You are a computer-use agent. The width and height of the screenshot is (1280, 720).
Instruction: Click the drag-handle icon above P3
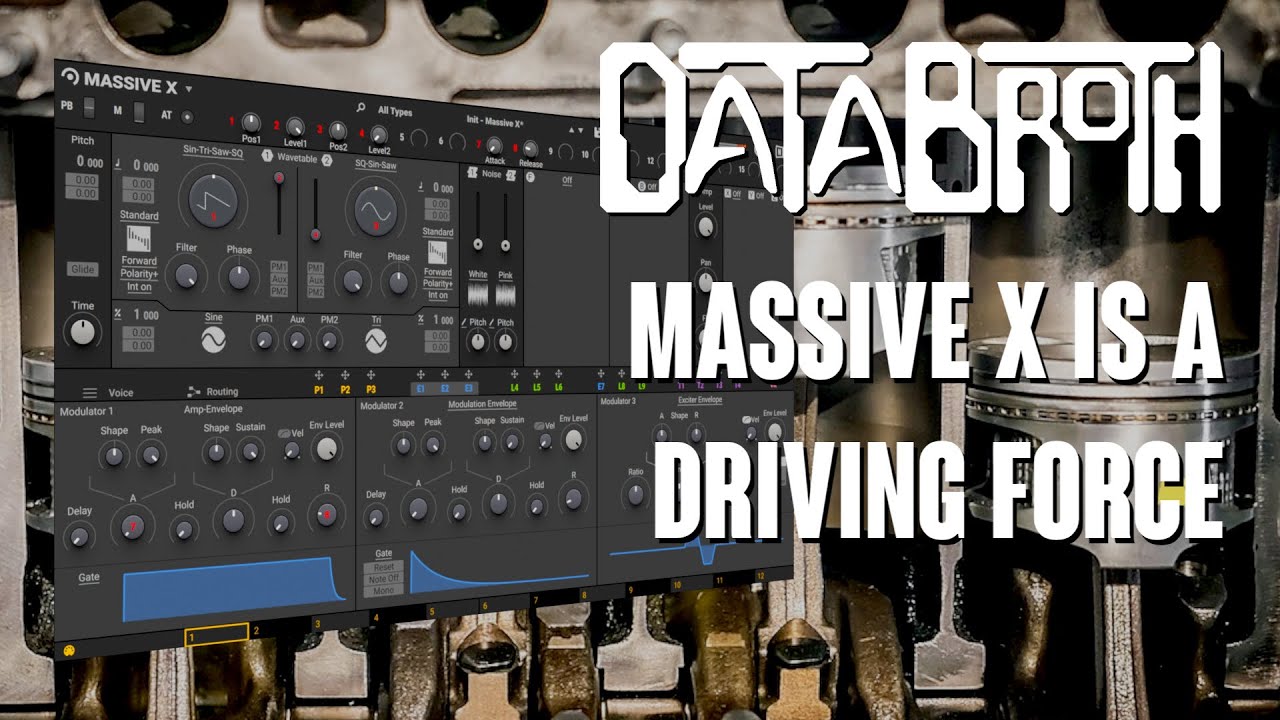tap(371, 375)
